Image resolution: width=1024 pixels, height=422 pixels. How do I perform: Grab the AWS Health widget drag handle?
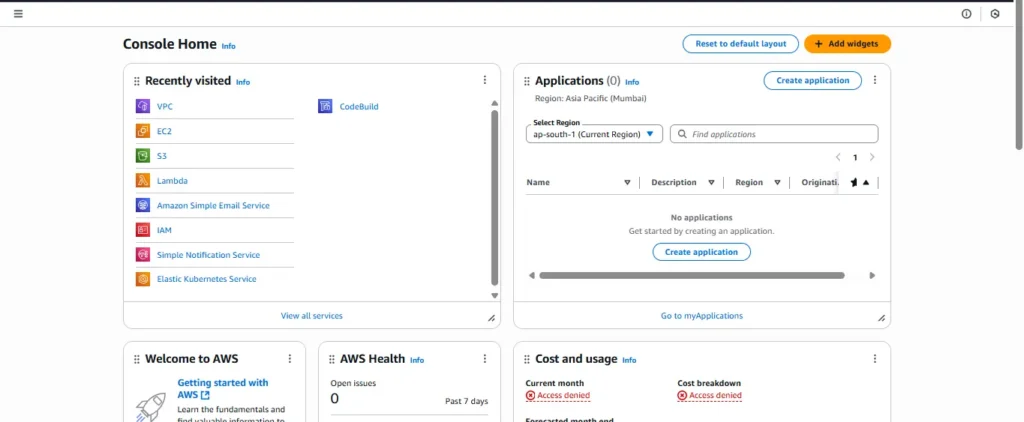click(x=332, y=359)
